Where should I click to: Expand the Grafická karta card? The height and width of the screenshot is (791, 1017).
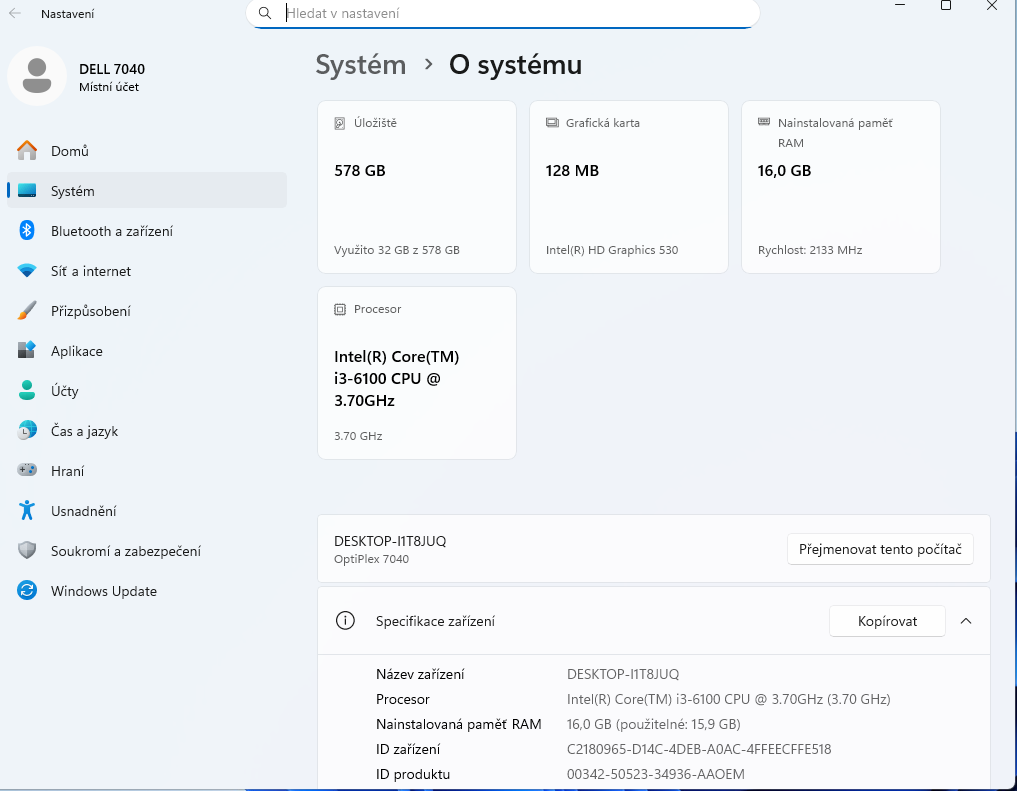coord(628,186)
